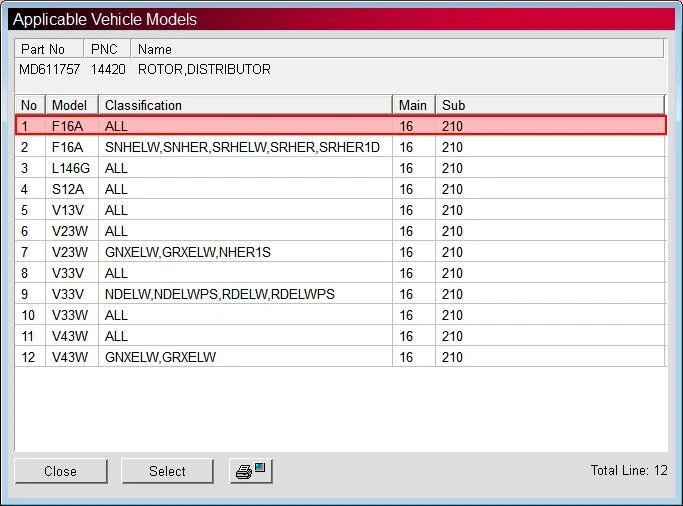Viewport: 683px width, 506px height.
Task: Click the name ROTOR,DISTRIBUTOR
Action: coord(204,69)
